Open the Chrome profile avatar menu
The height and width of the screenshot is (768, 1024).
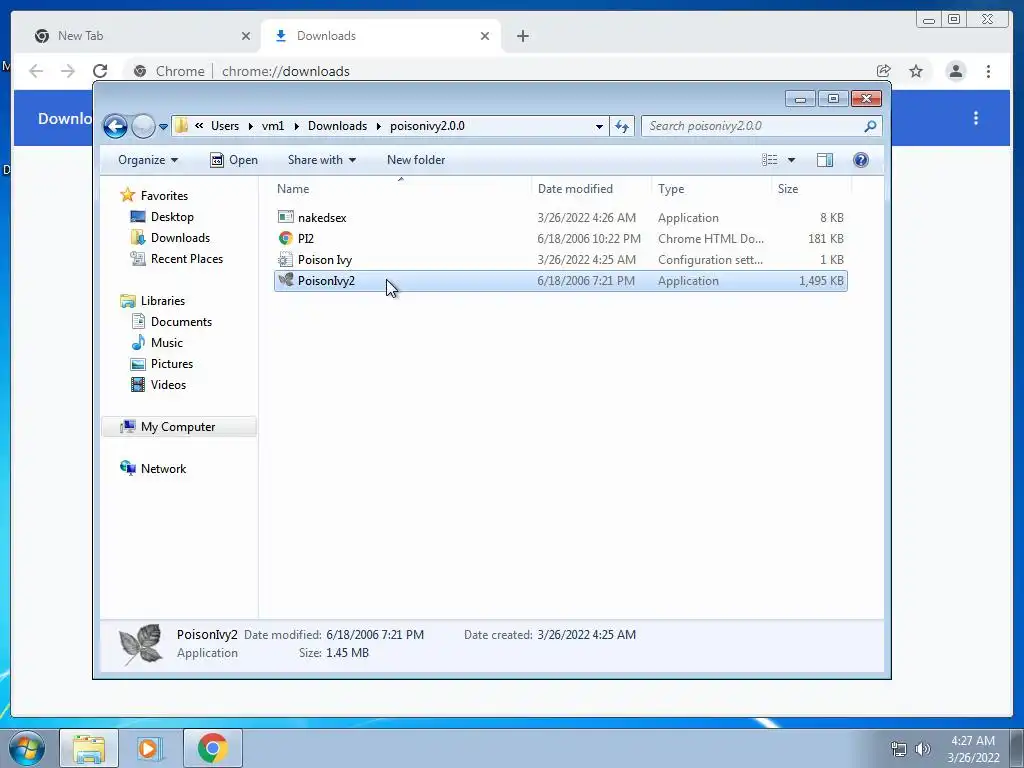pos(955,71)
